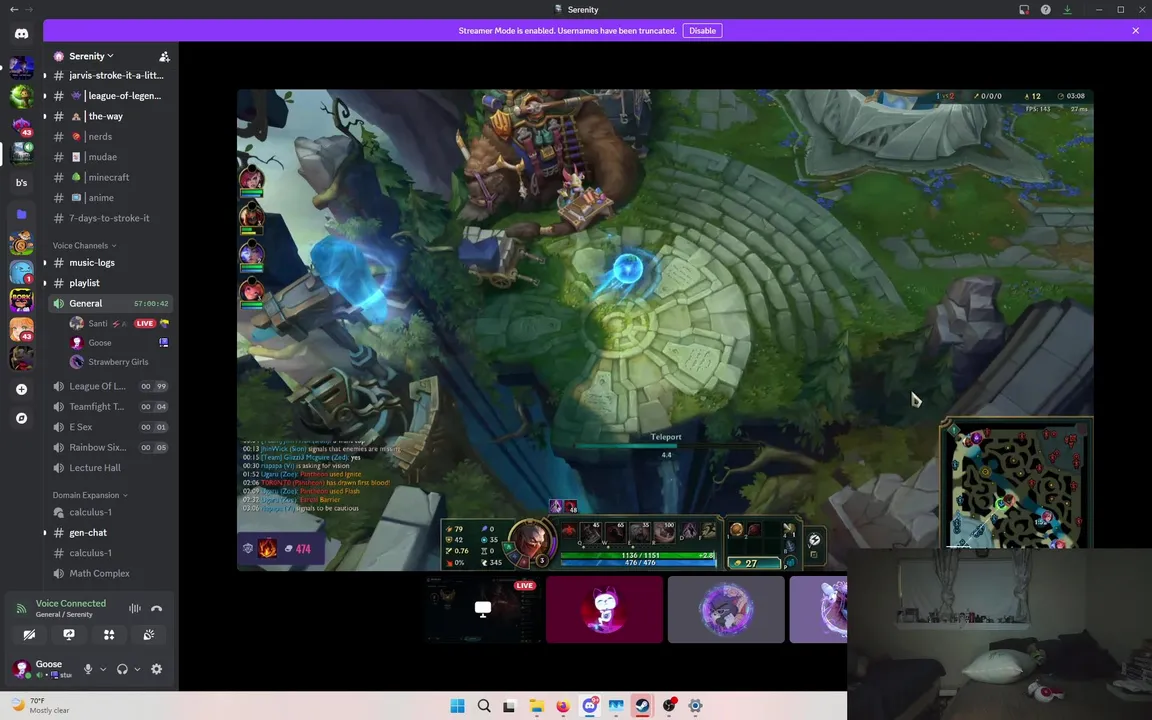Open the Serenity server dropdown menu
Viewport: 1152px width, 720px height.
[x=91, y=57]
